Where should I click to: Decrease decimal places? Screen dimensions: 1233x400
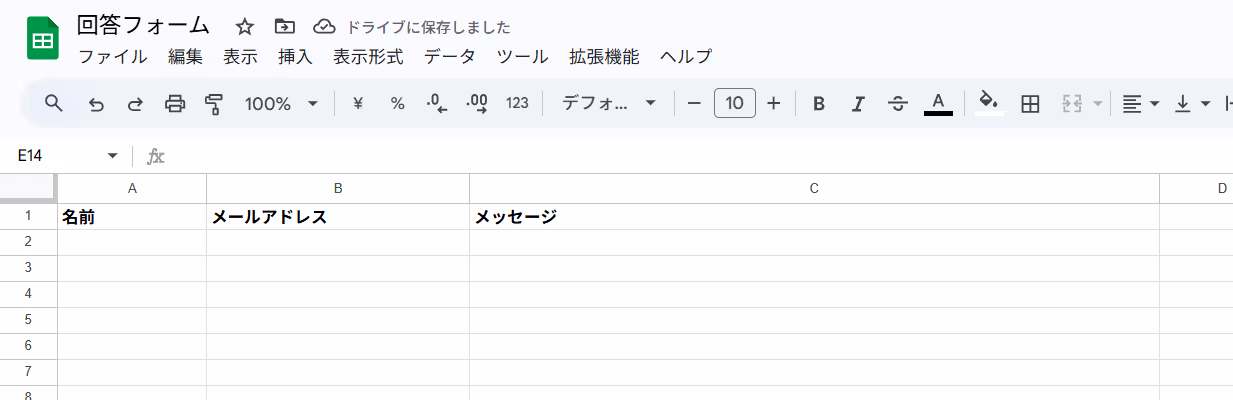click(x=437, y=103)
